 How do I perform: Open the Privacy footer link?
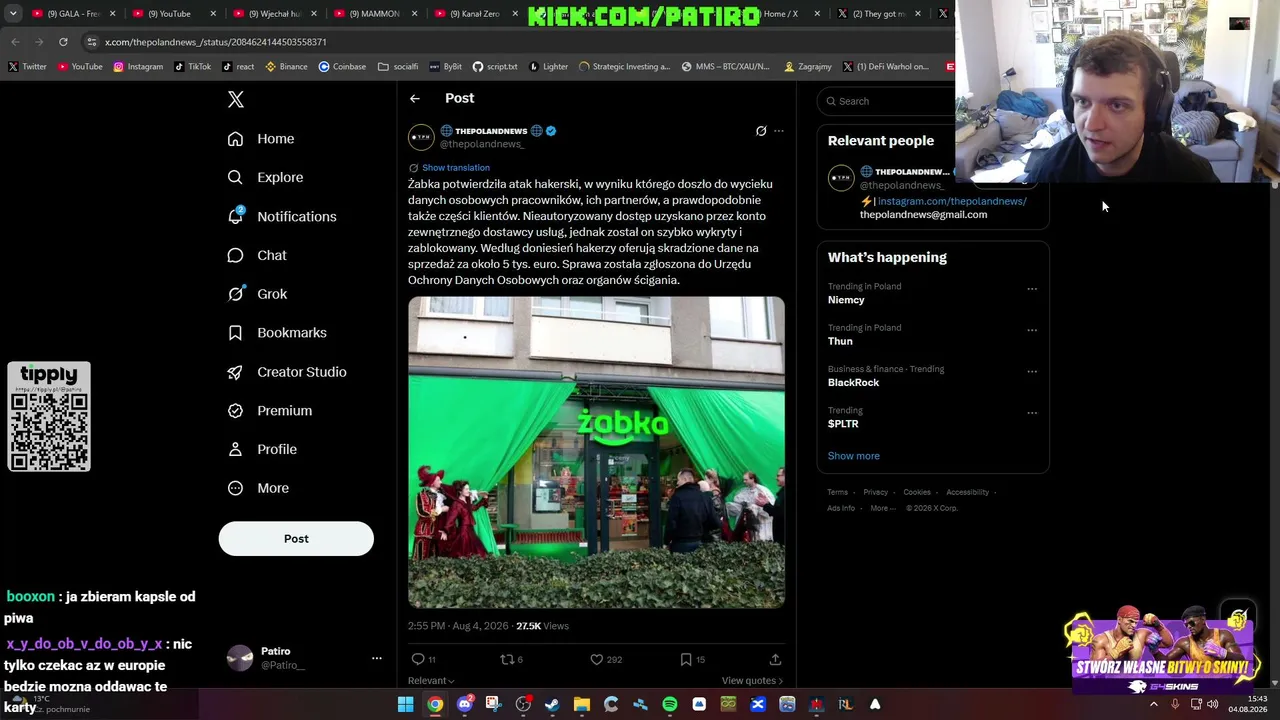(875, 492)
